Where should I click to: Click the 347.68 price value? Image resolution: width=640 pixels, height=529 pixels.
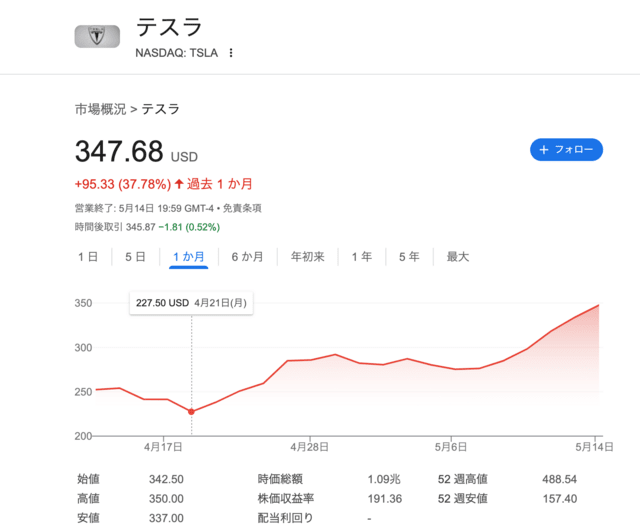tap(119, 151)
